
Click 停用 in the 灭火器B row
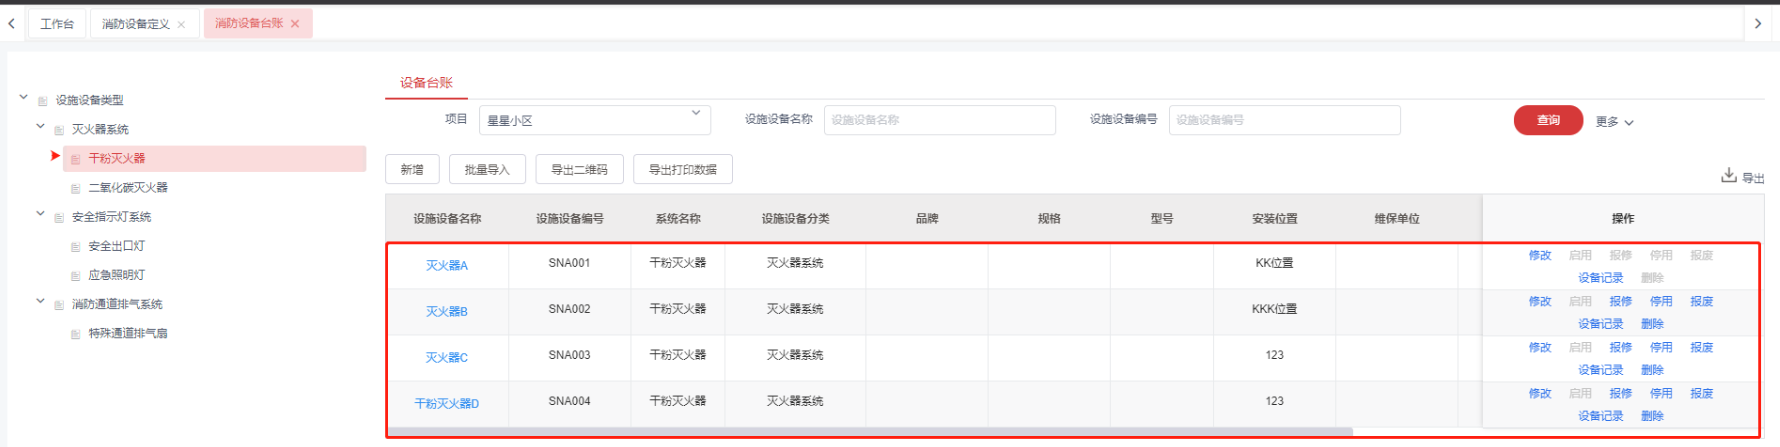1661,302
